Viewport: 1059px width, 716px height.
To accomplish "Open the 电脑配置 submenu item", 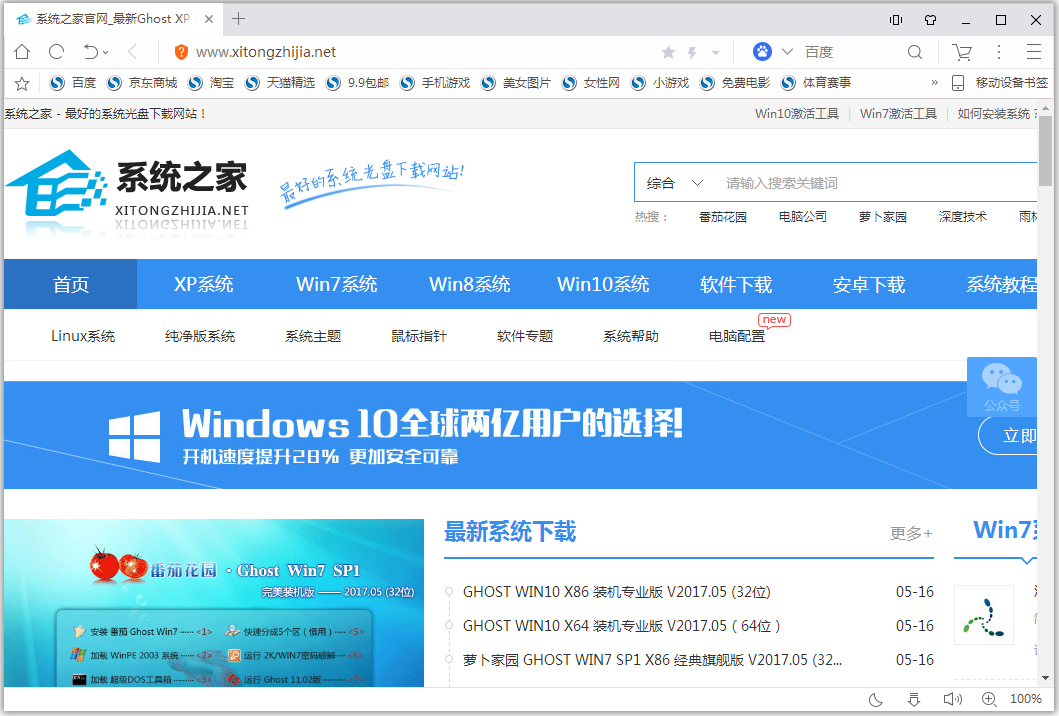I will 737,336.
